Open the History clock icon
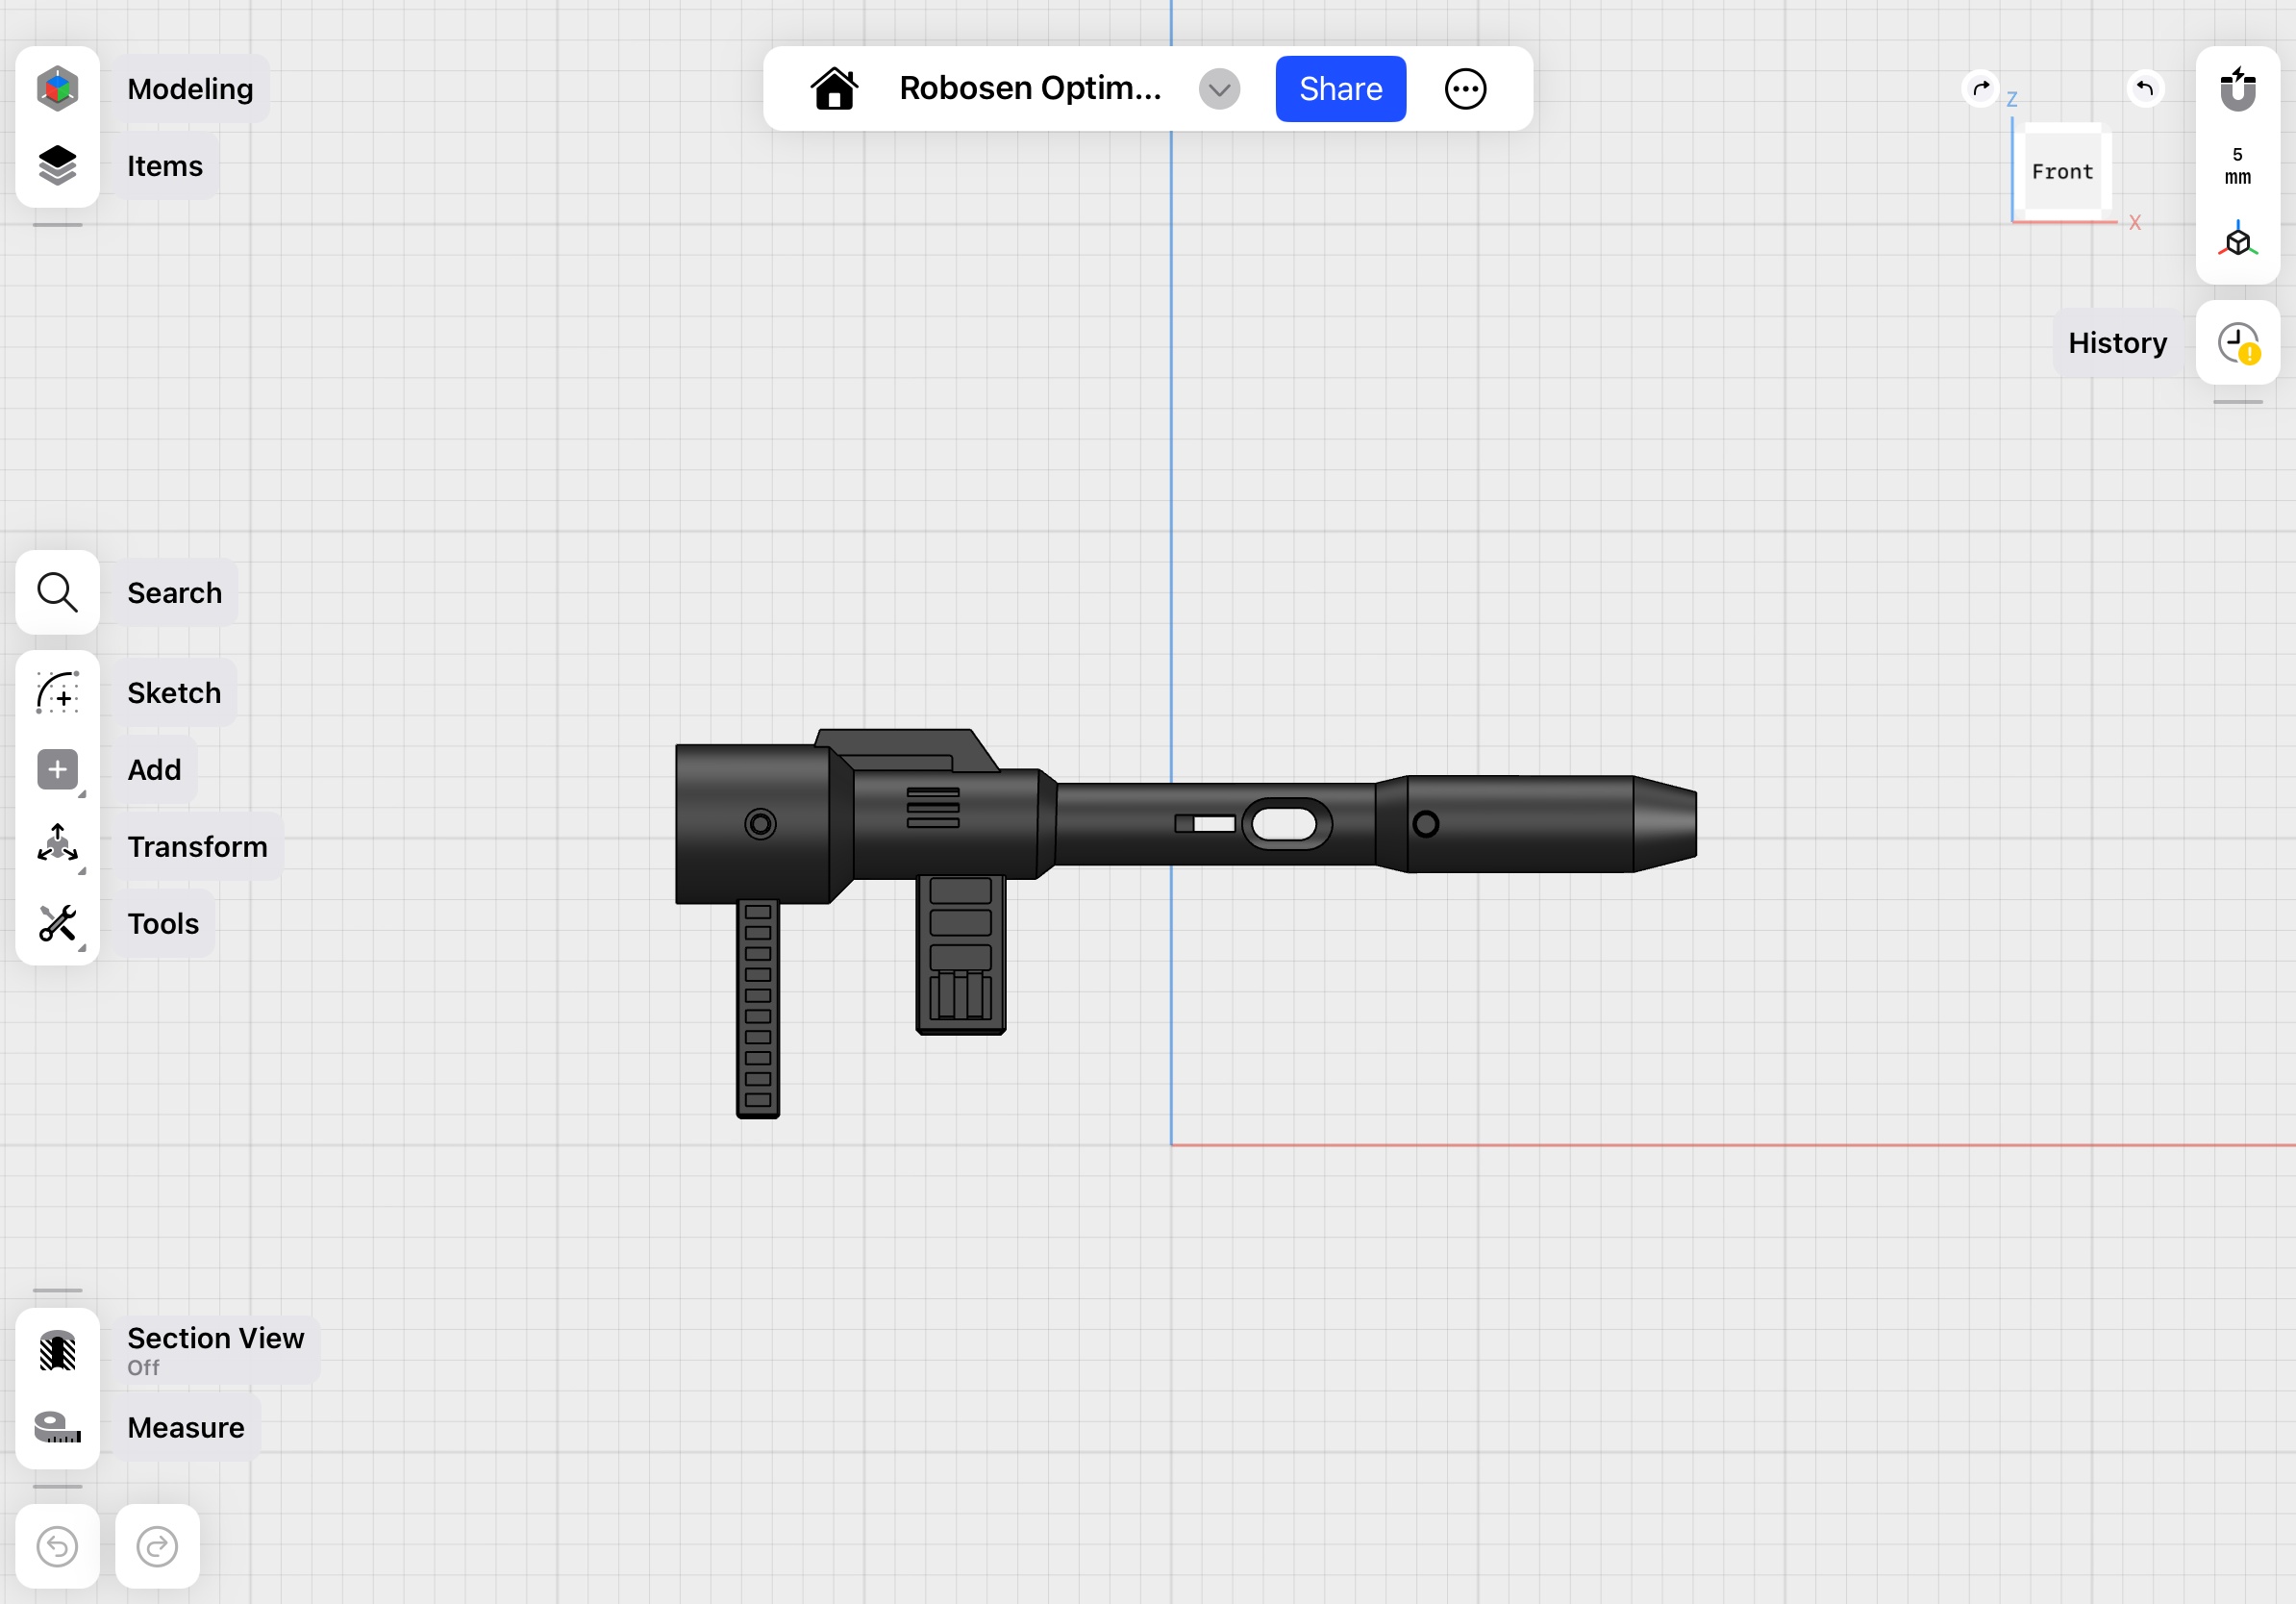Image resolution: width=2296 pixels, height=1604 pixels. (x=2237, y=343)
